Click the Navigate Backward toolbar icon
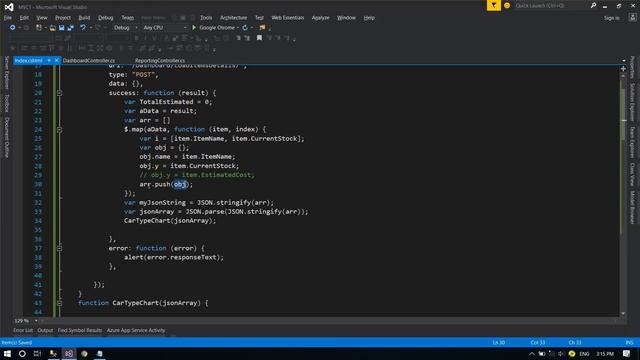The width and height of the screenshot is (640, 360). pos(13,28)
